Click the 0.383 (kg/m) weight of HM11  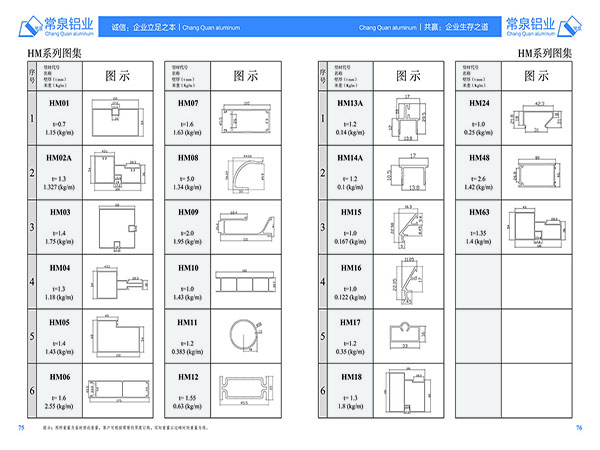(187, 352)
